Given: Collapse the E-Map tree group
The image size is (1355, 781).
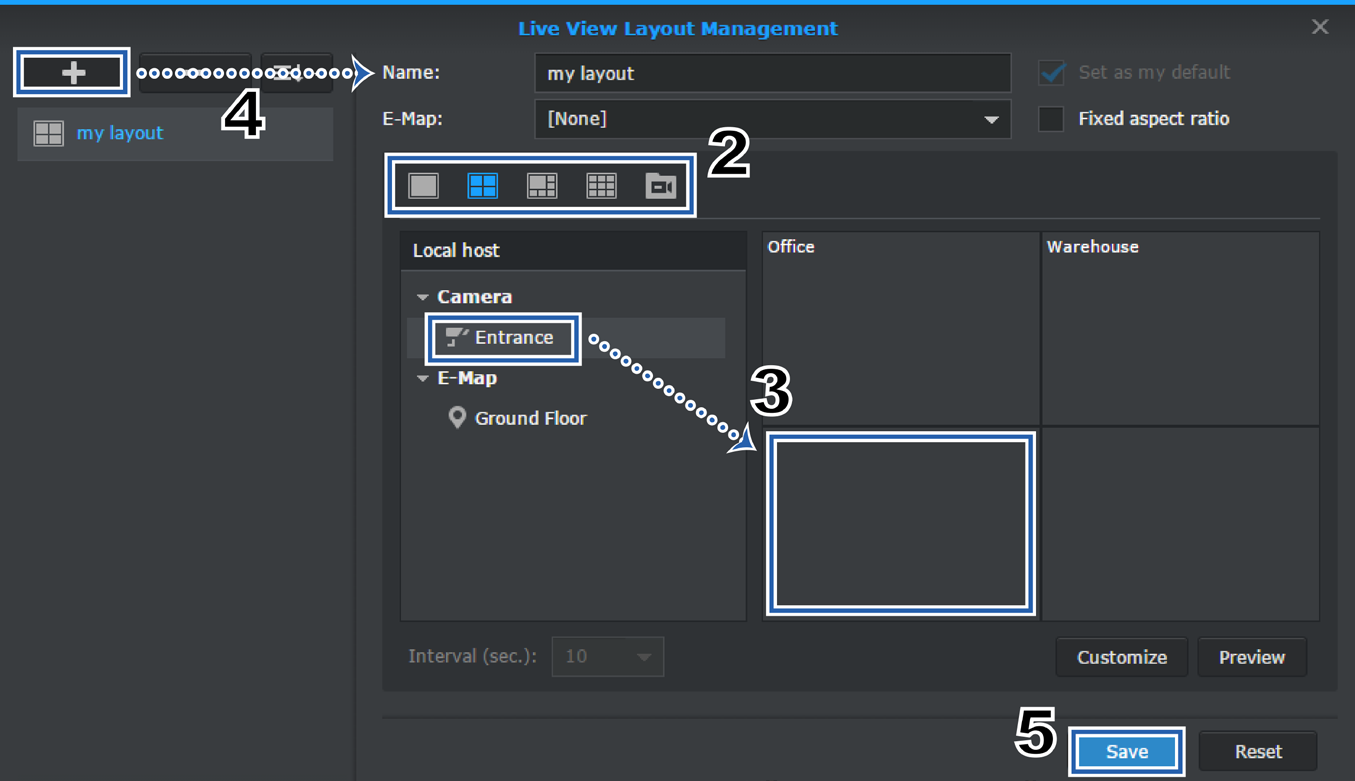Looking at the screenshot, I should pyautogui.click(x=423, y=378).
